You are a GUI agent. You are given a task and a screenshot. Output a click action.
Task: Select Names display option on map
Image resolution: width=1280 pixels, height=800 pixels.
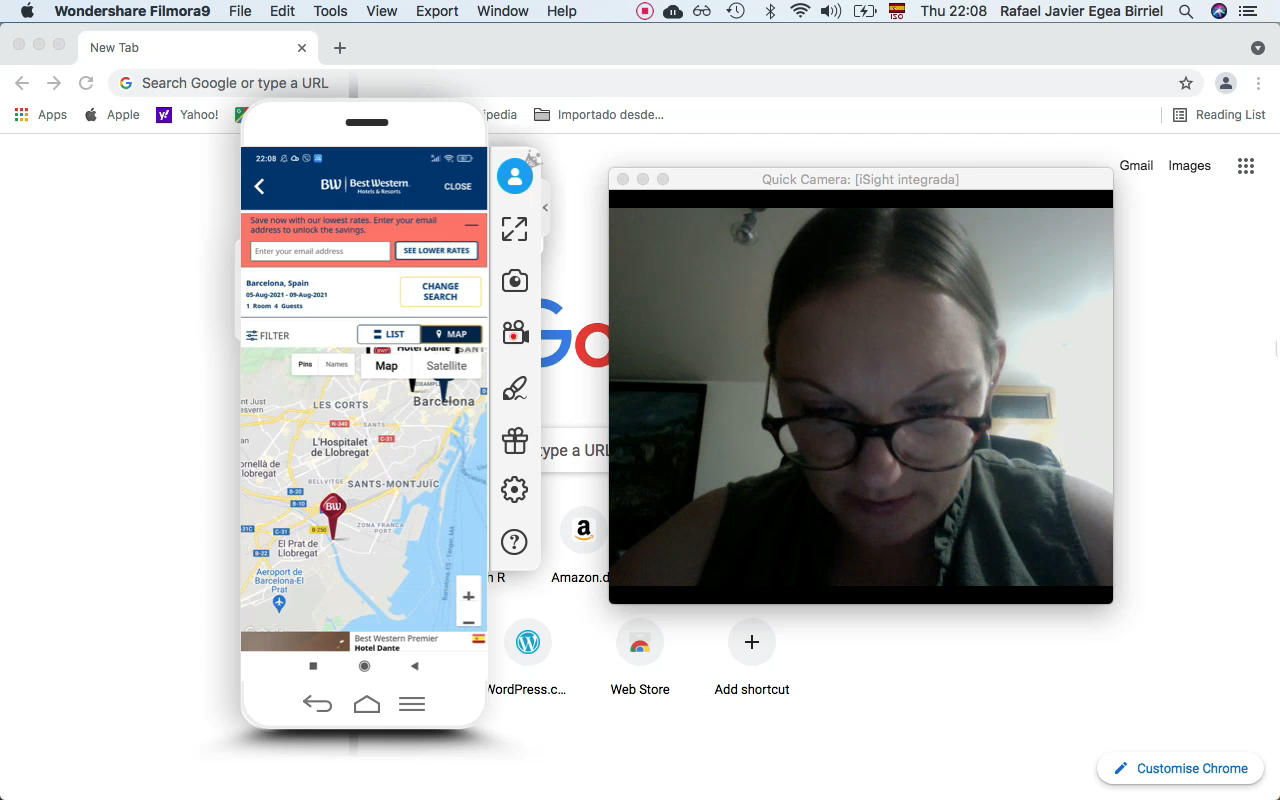pos(337,365)
